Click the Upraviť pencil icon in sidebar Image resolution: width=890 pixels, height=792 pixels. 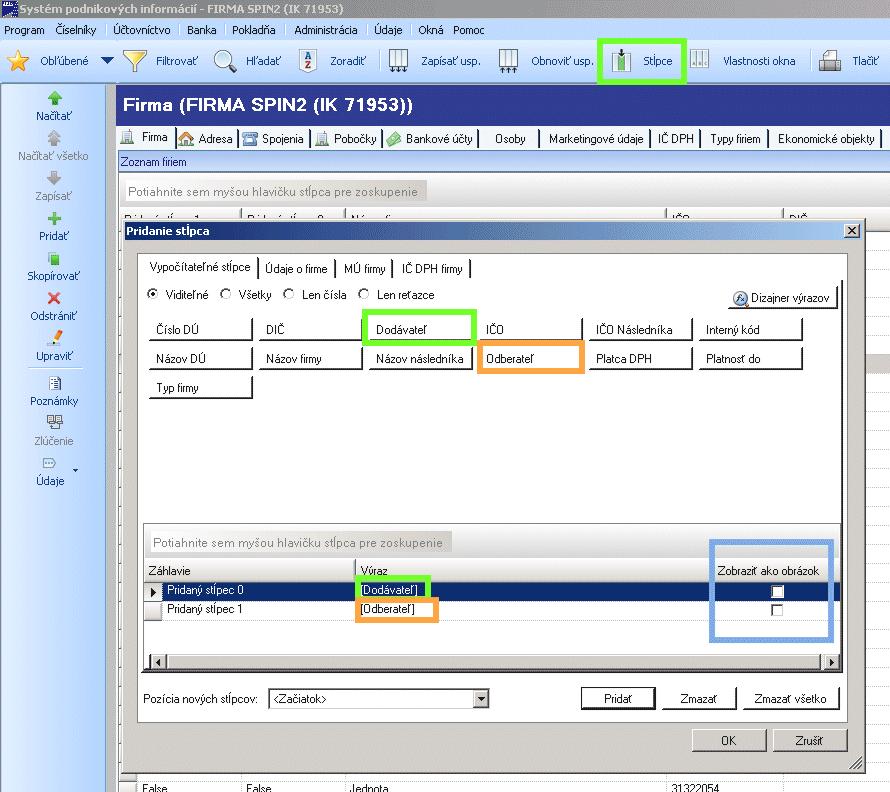coord(54,338)
